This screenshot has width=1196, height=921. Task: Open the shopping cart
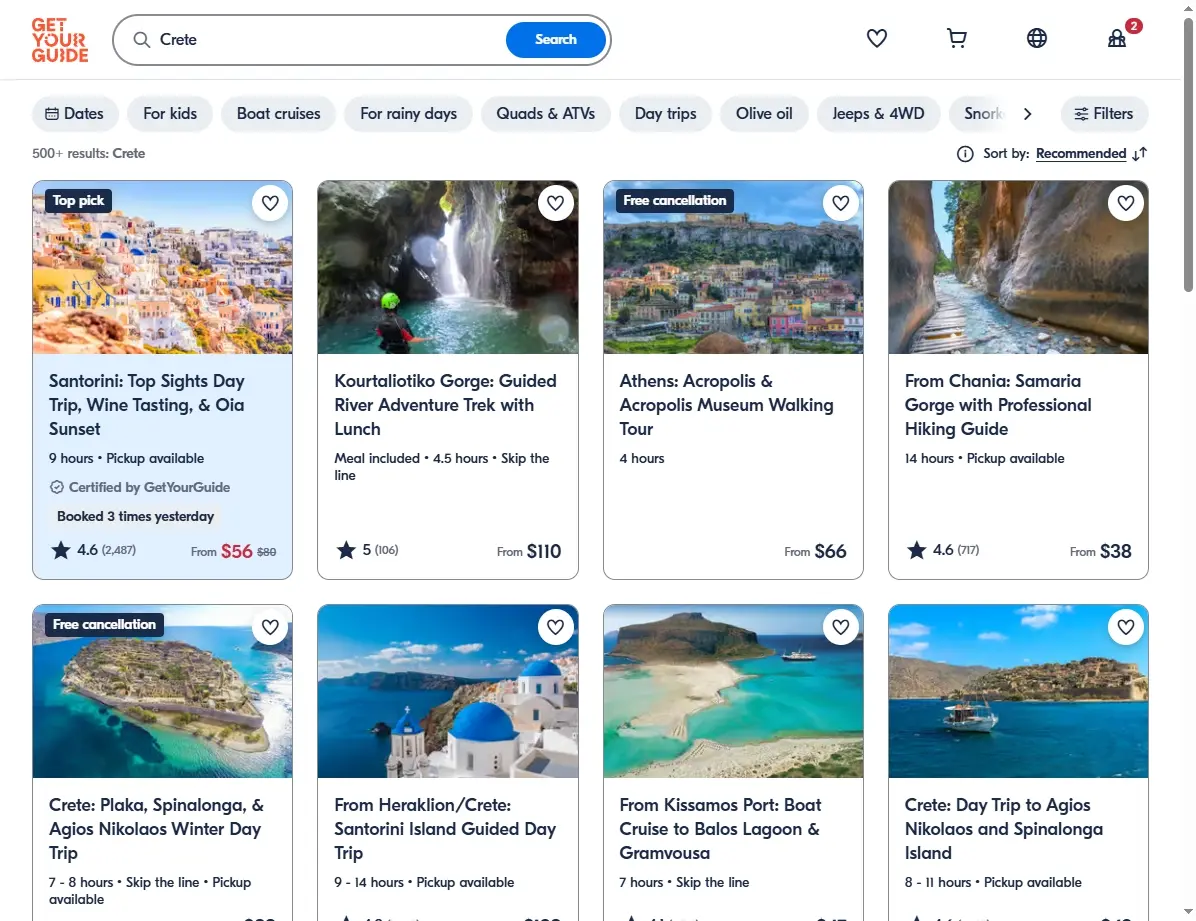(956, 38)
